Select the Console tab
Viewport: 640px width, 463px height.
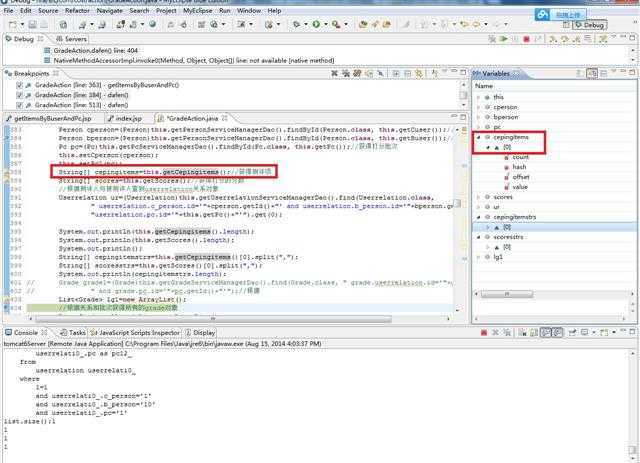pyautogui.click(x=26, y=333)
